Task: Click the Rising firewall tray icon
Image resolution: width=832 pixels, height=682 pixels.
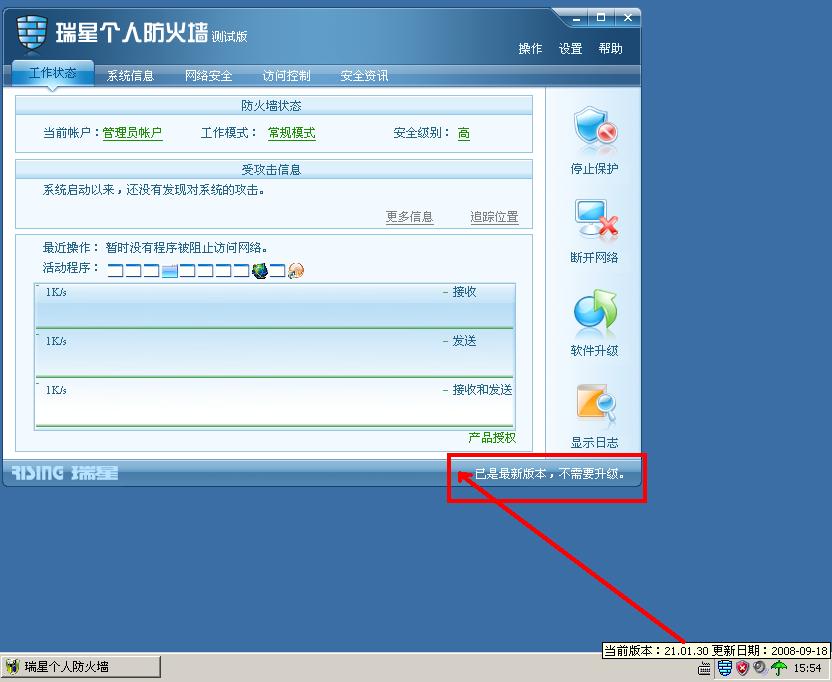Action: point(724,668)
